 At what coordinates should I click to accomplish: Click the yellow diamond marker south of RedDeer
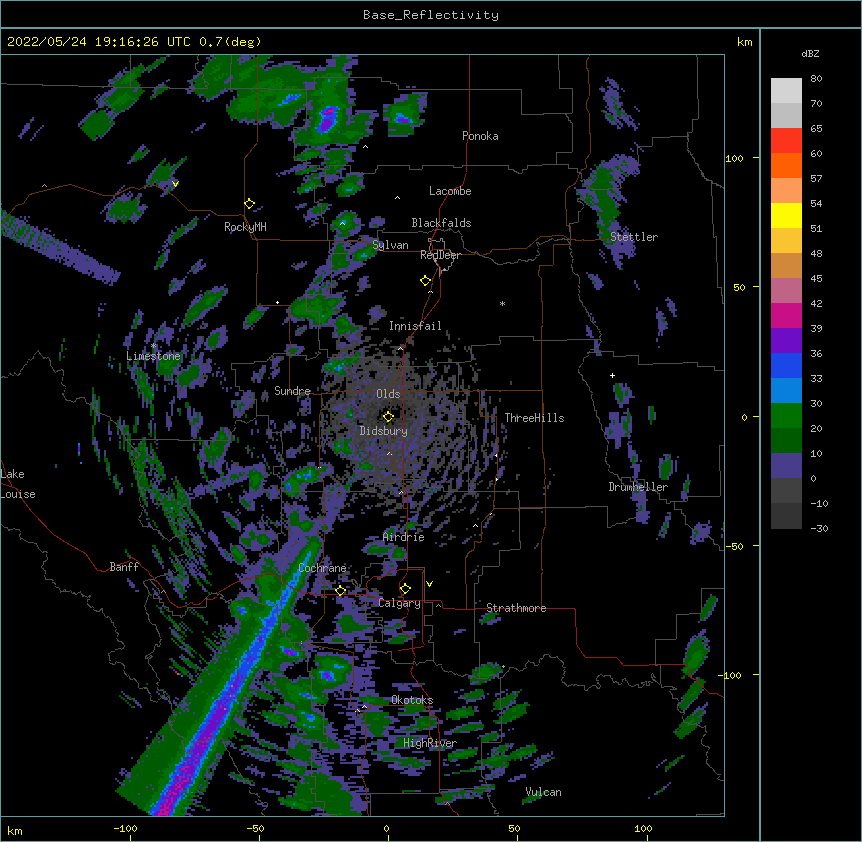(x=426, y=281)
